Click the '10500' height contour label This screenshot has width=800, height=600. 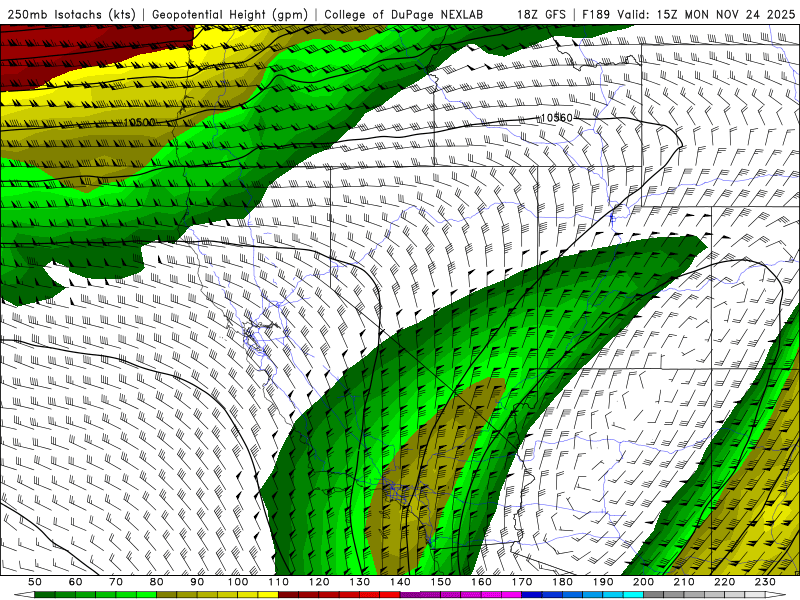coord(139,122)
